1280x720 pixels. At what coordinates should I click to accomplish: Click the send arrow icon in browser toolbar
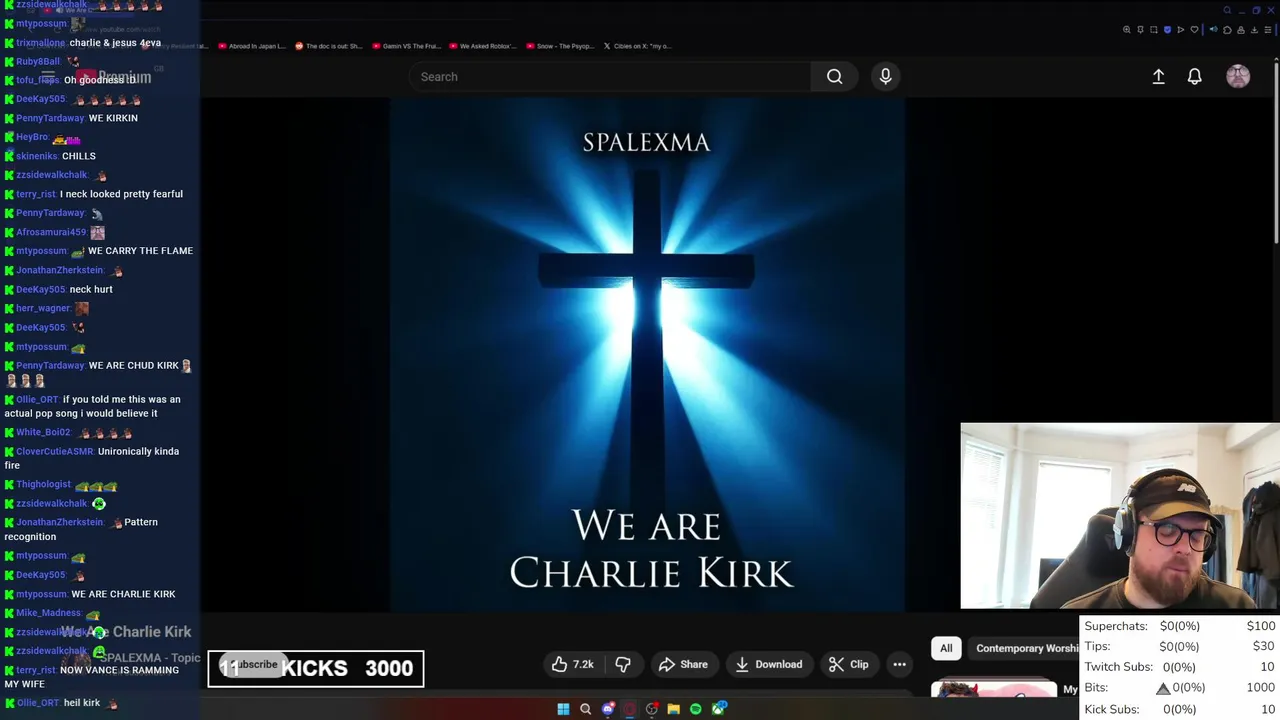(x=1181, y=30)
